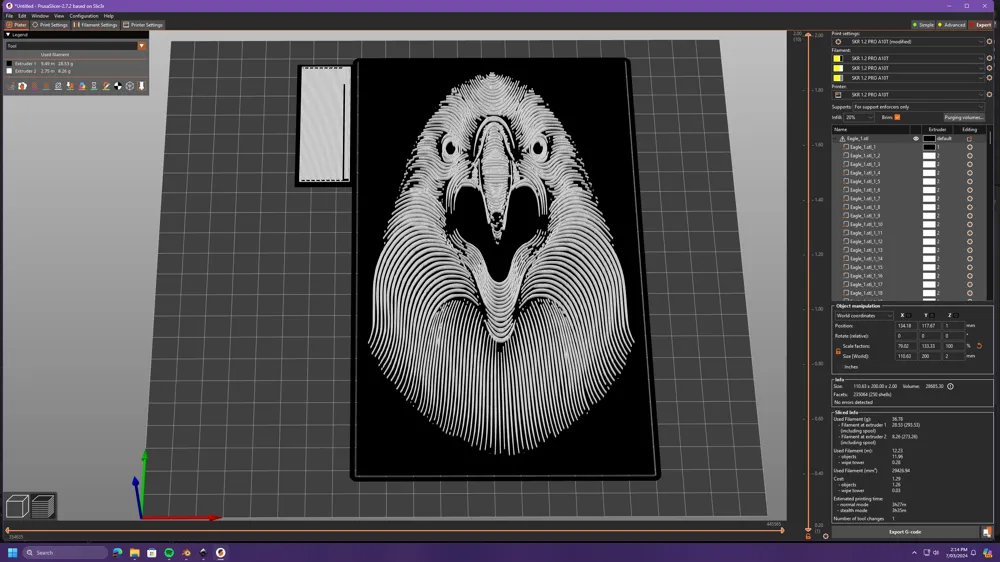Reset scale factors with orange arrow icon
Image resolution: width=1000 pixels, height=562 pixels.
point(980,346)
